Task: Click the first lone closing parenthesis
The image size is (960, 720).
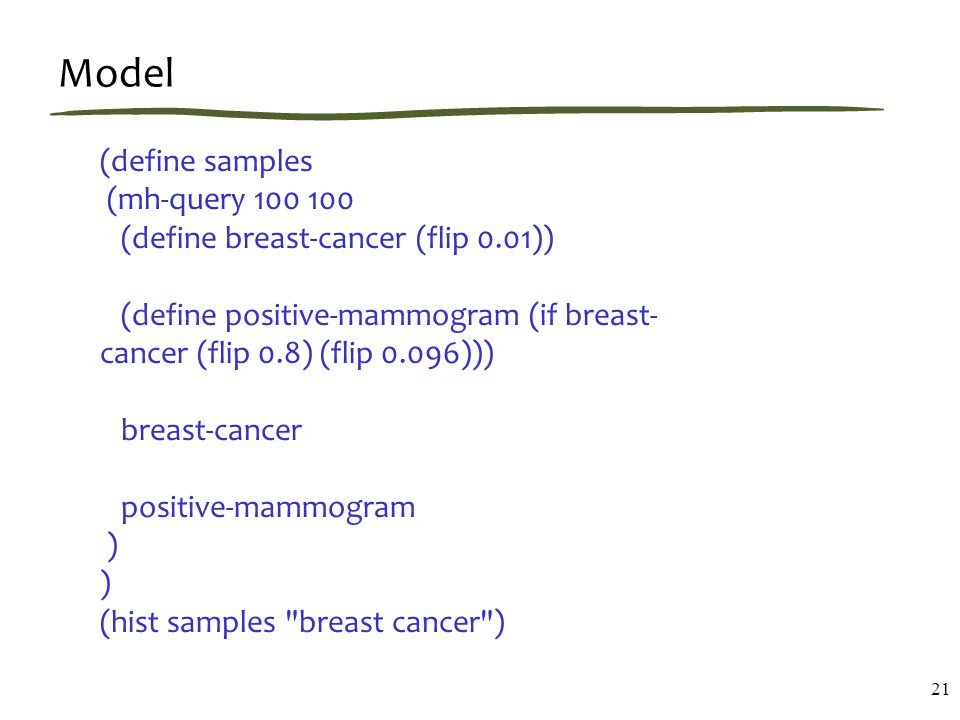Action: pos(112,546)
